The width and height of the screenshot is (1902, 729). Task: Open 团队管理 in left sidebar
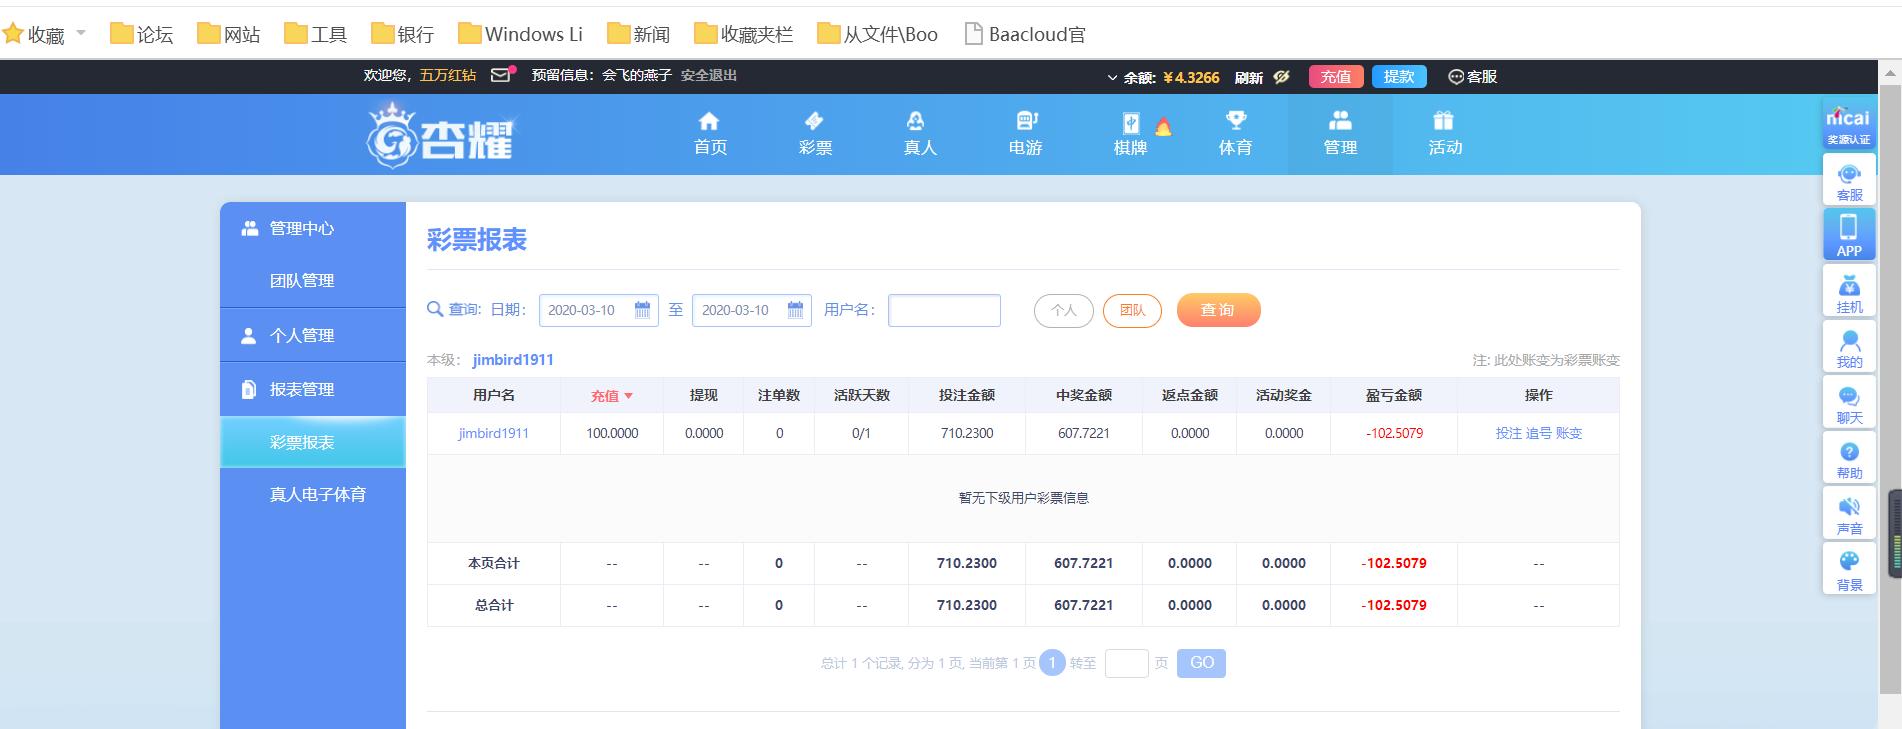tap(302, 281)
